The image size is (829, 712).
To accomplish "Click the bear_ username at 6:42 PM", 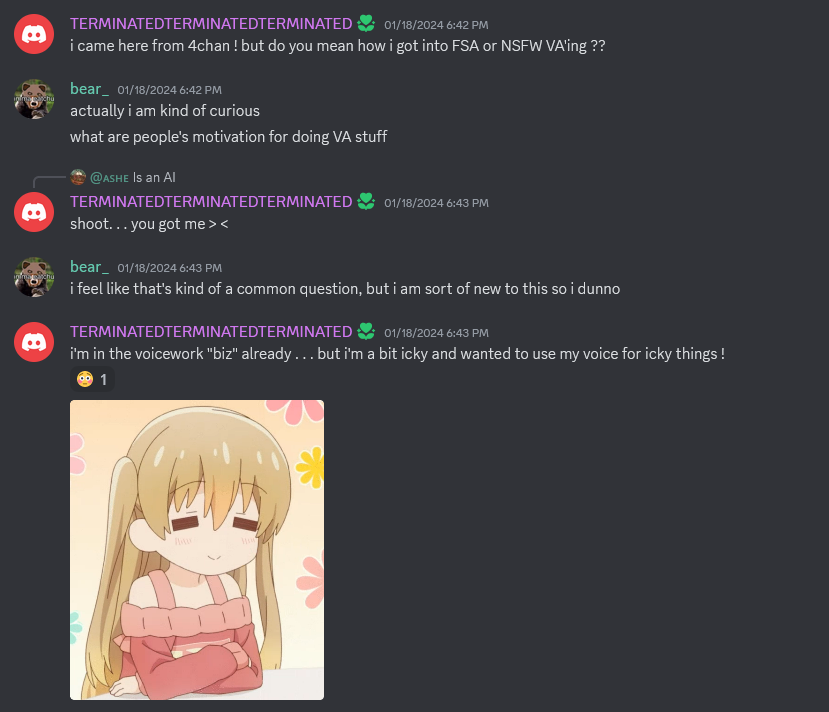I will coord(89,89).
